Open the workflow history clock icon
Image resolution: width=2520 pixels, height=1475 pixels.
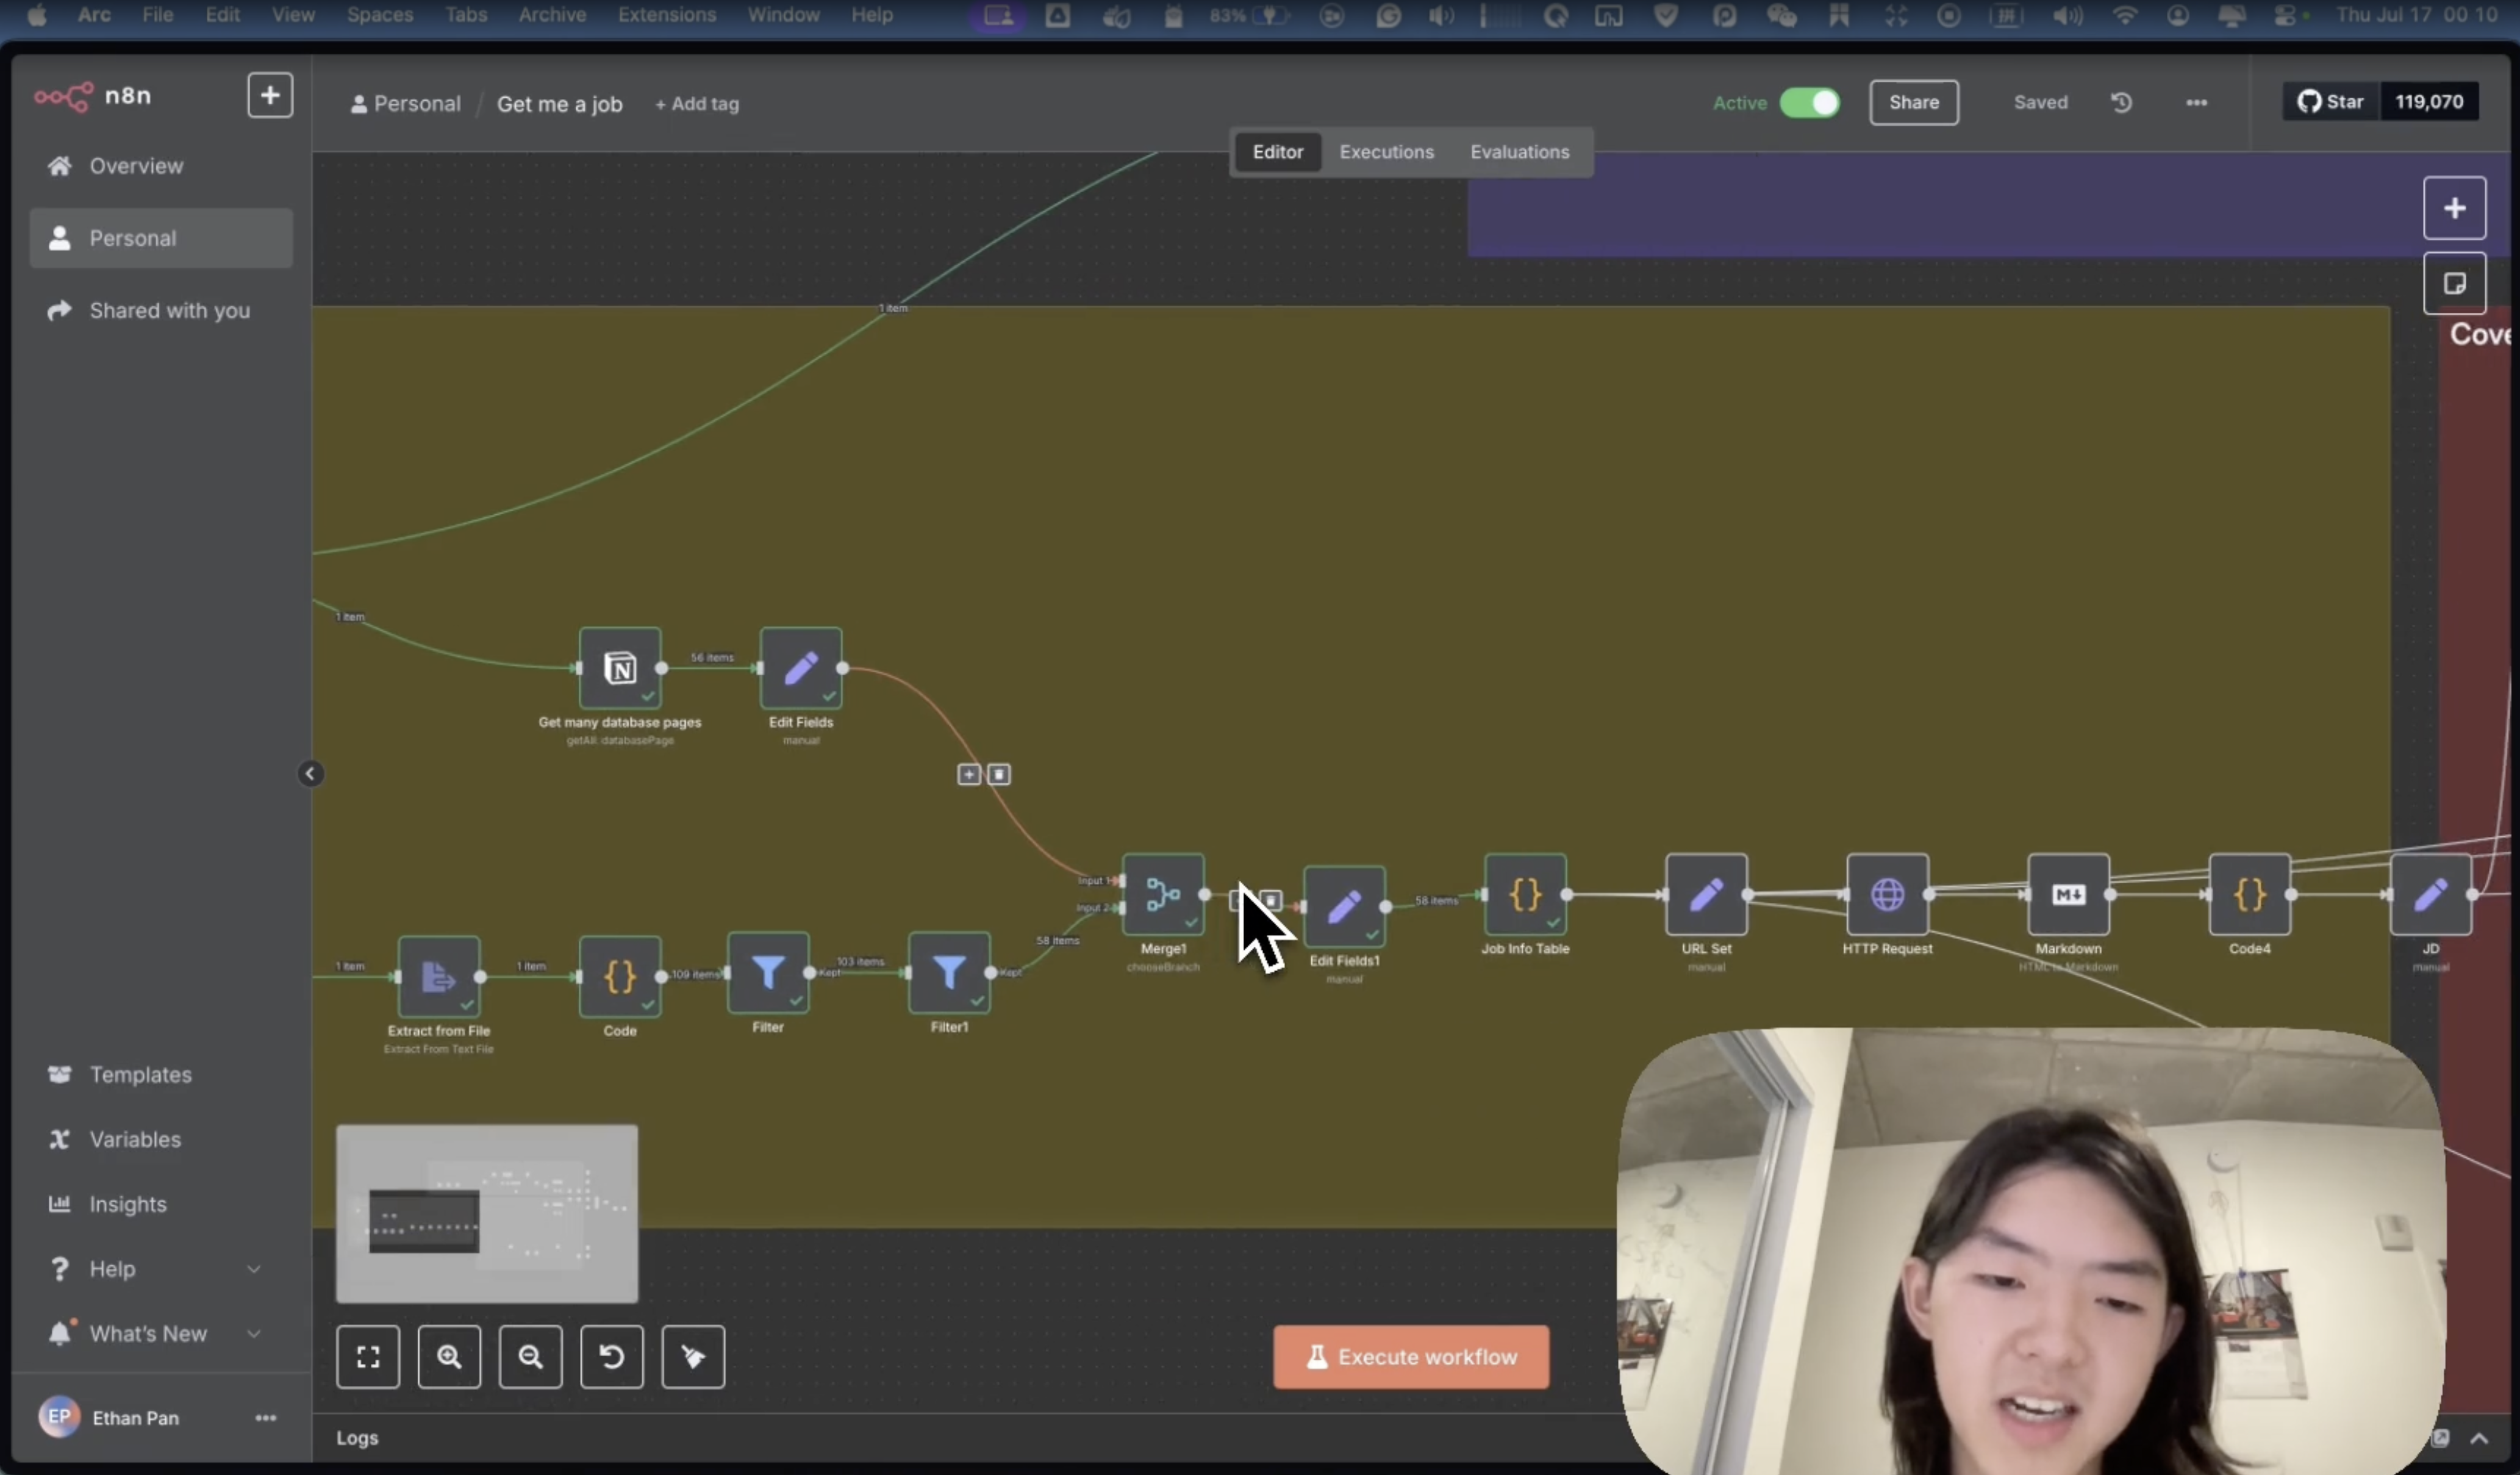(2121, 103)
